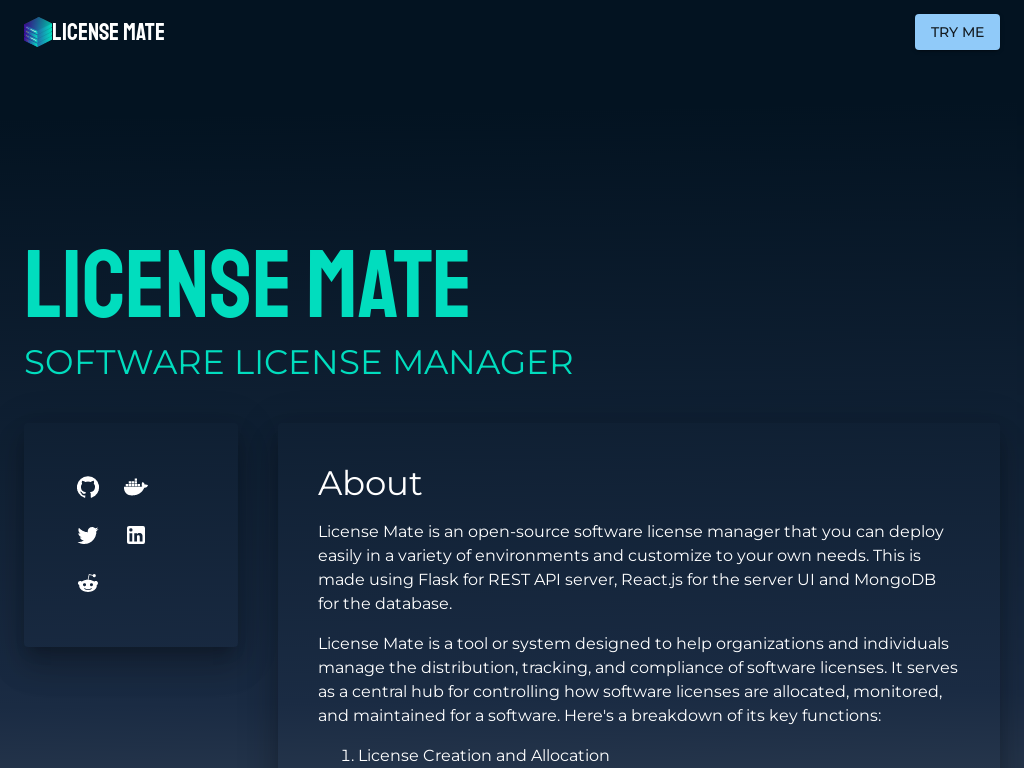Click the cube logo icon in header
The image size is (1024, 768).
pyautogui.click(x=38, y=32)
